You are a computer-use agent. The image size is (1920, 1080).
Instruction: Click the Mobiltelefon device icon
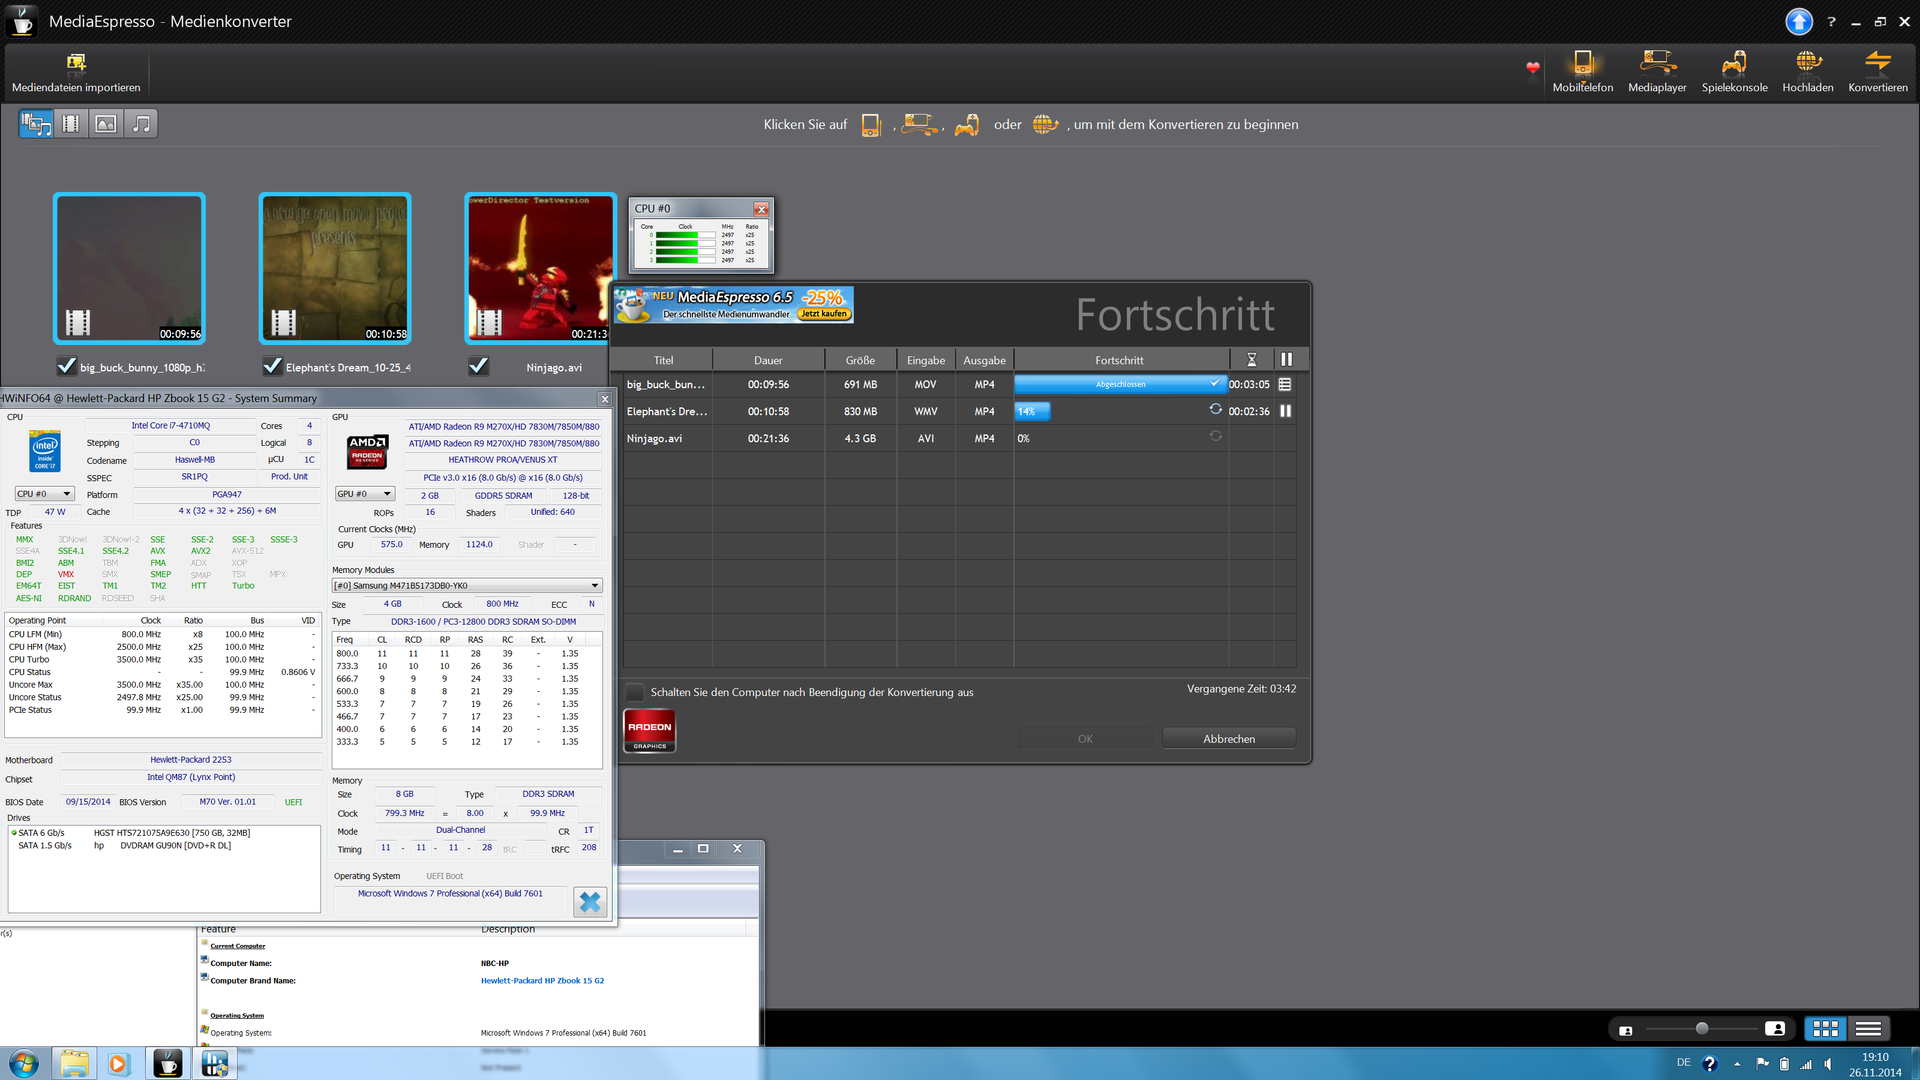pos(1582,65)
